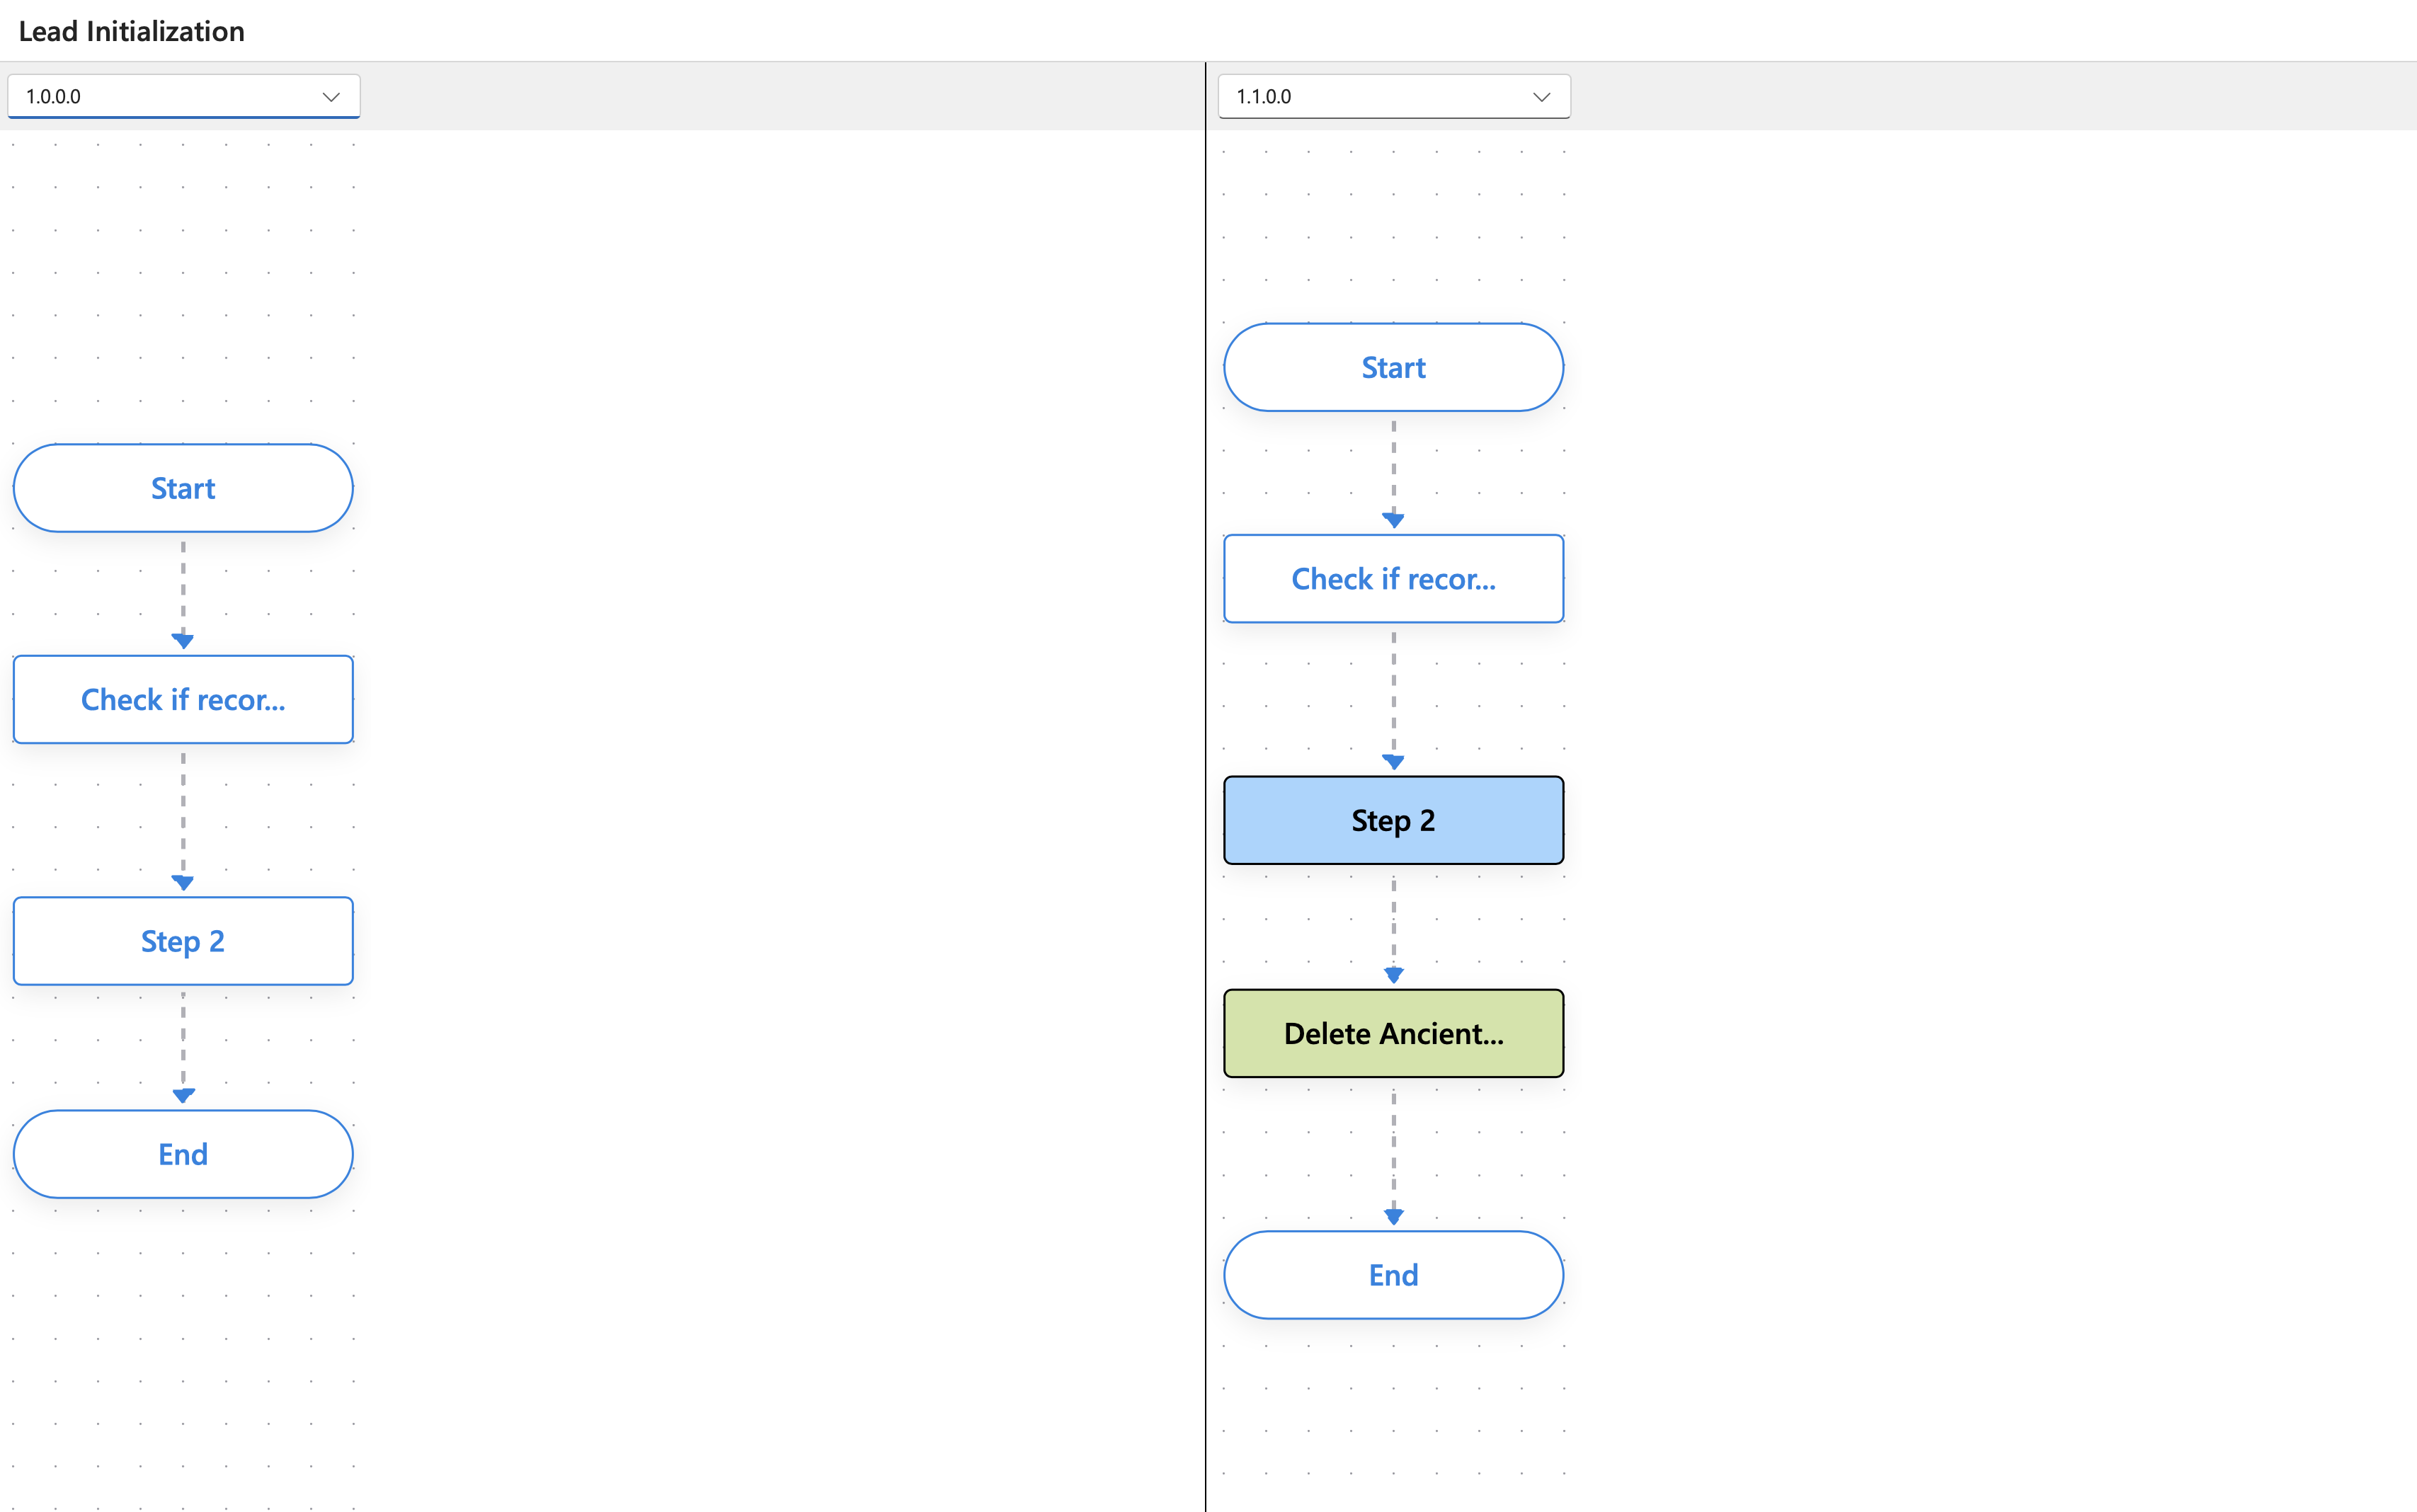Select left Check if recor... step
Viewport: 2417px width, 1512px height.
(183, 699)
